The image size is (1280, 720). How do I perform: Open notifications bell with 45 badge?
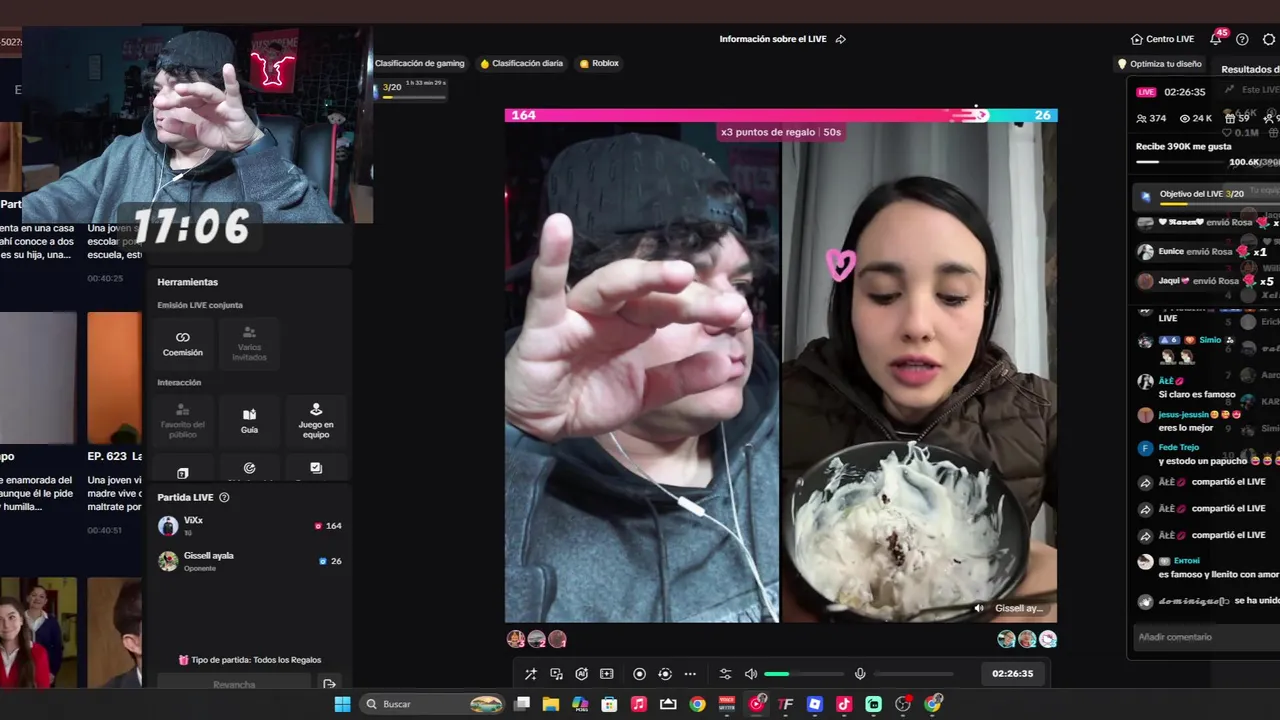(1216, 38)
